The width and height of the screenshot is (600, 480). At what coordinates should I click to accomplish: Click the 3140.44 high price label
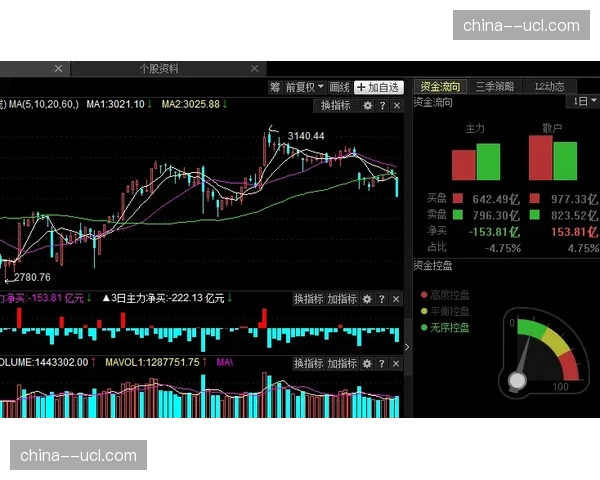[x=306, y=136]
